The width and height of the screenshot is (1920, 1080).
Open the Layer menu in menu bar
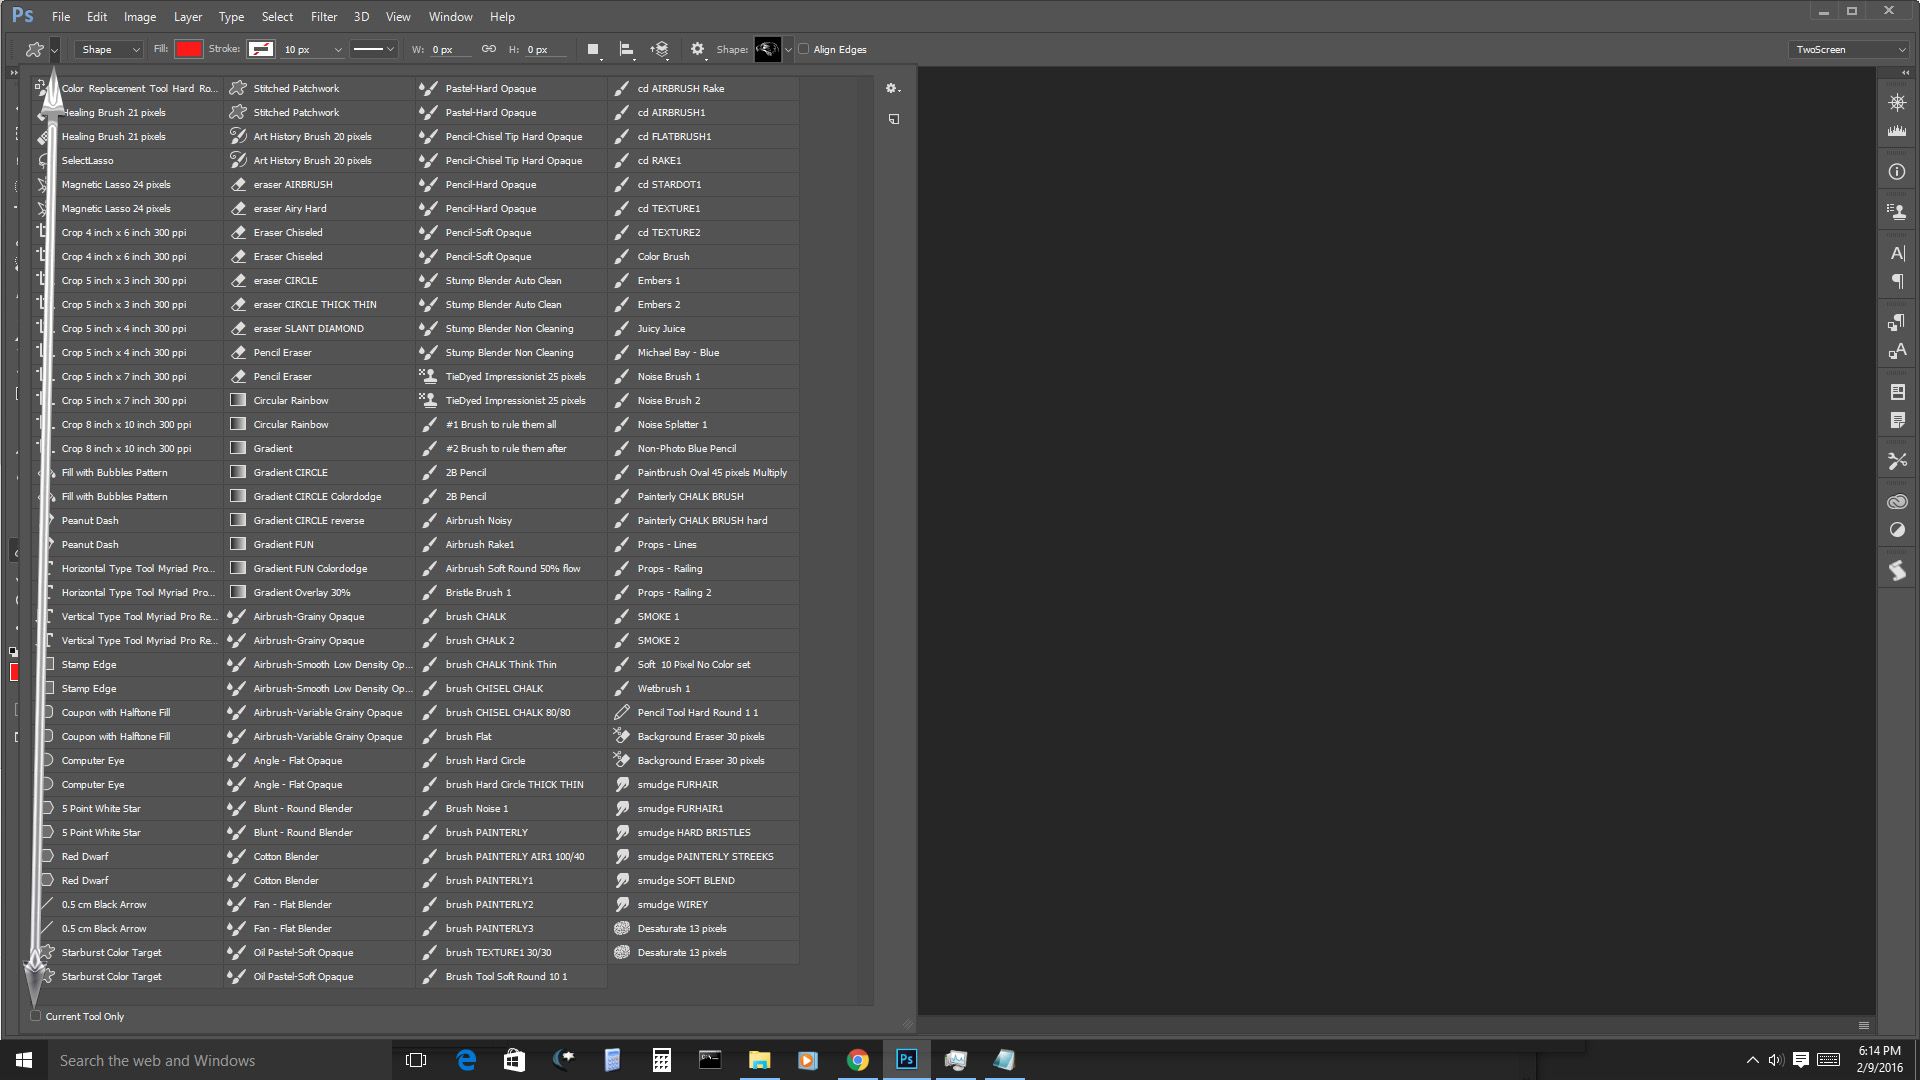(x=186, y=16)
